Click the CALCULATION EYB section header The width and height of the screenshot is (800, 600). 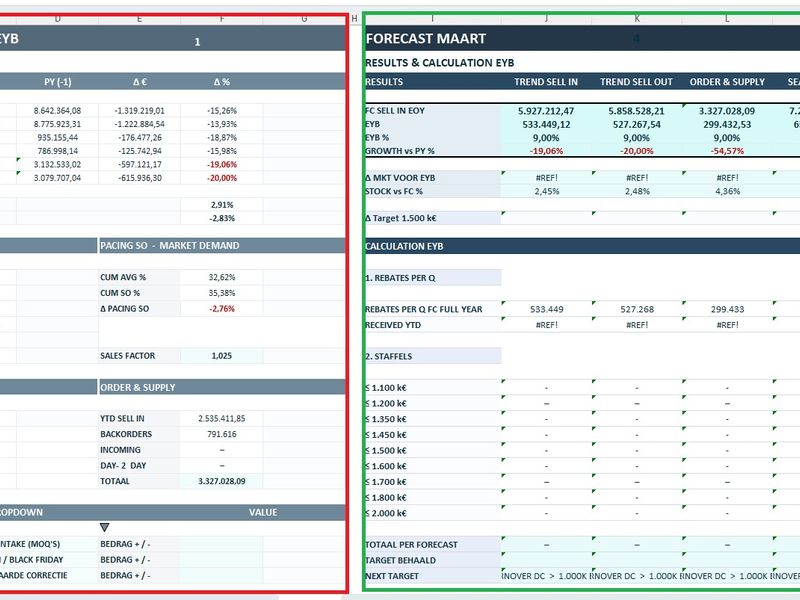pos(404,246)
